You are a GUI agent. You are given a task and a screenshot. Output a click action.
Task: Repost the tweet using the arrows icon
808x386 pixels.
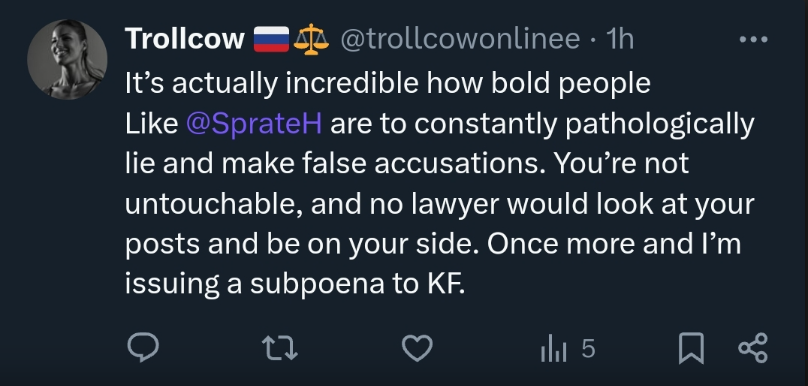[x=280, y=348]
